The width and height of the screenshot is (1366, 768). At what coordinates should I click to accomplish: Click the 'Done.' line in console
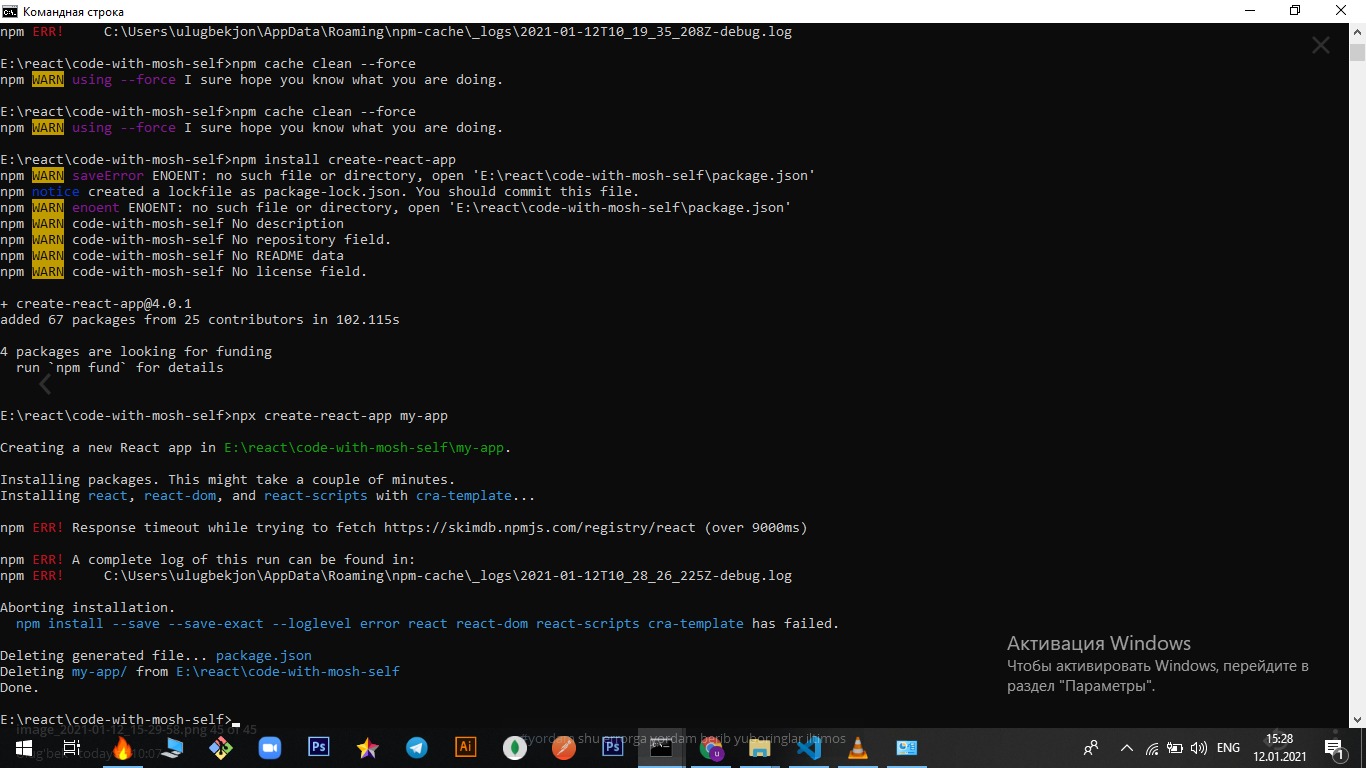pos(20,688)
